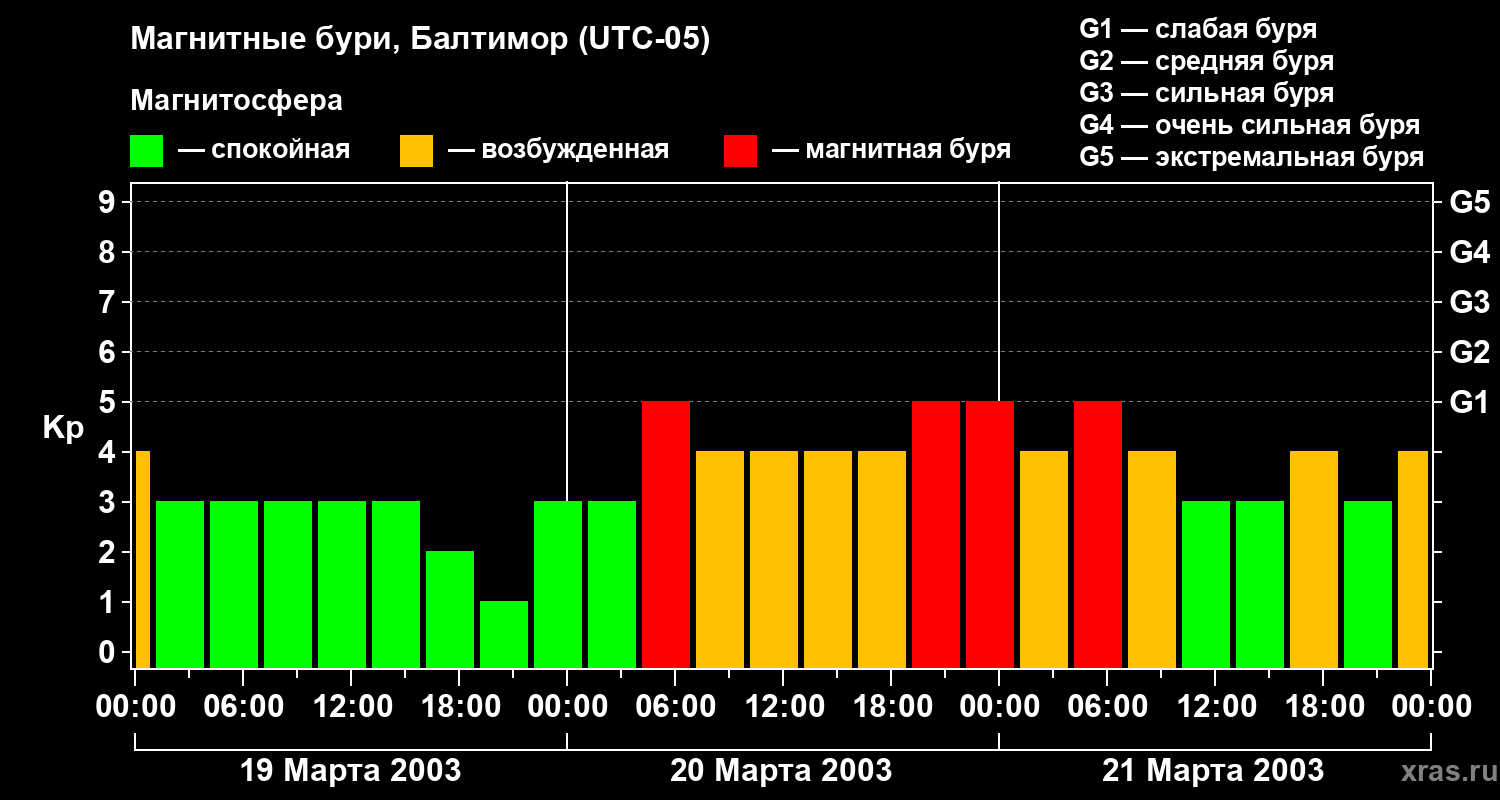Select the "21 Марта 2003" date label
The width and height of the screenshot is (1500, 800).
point(1213,771)
